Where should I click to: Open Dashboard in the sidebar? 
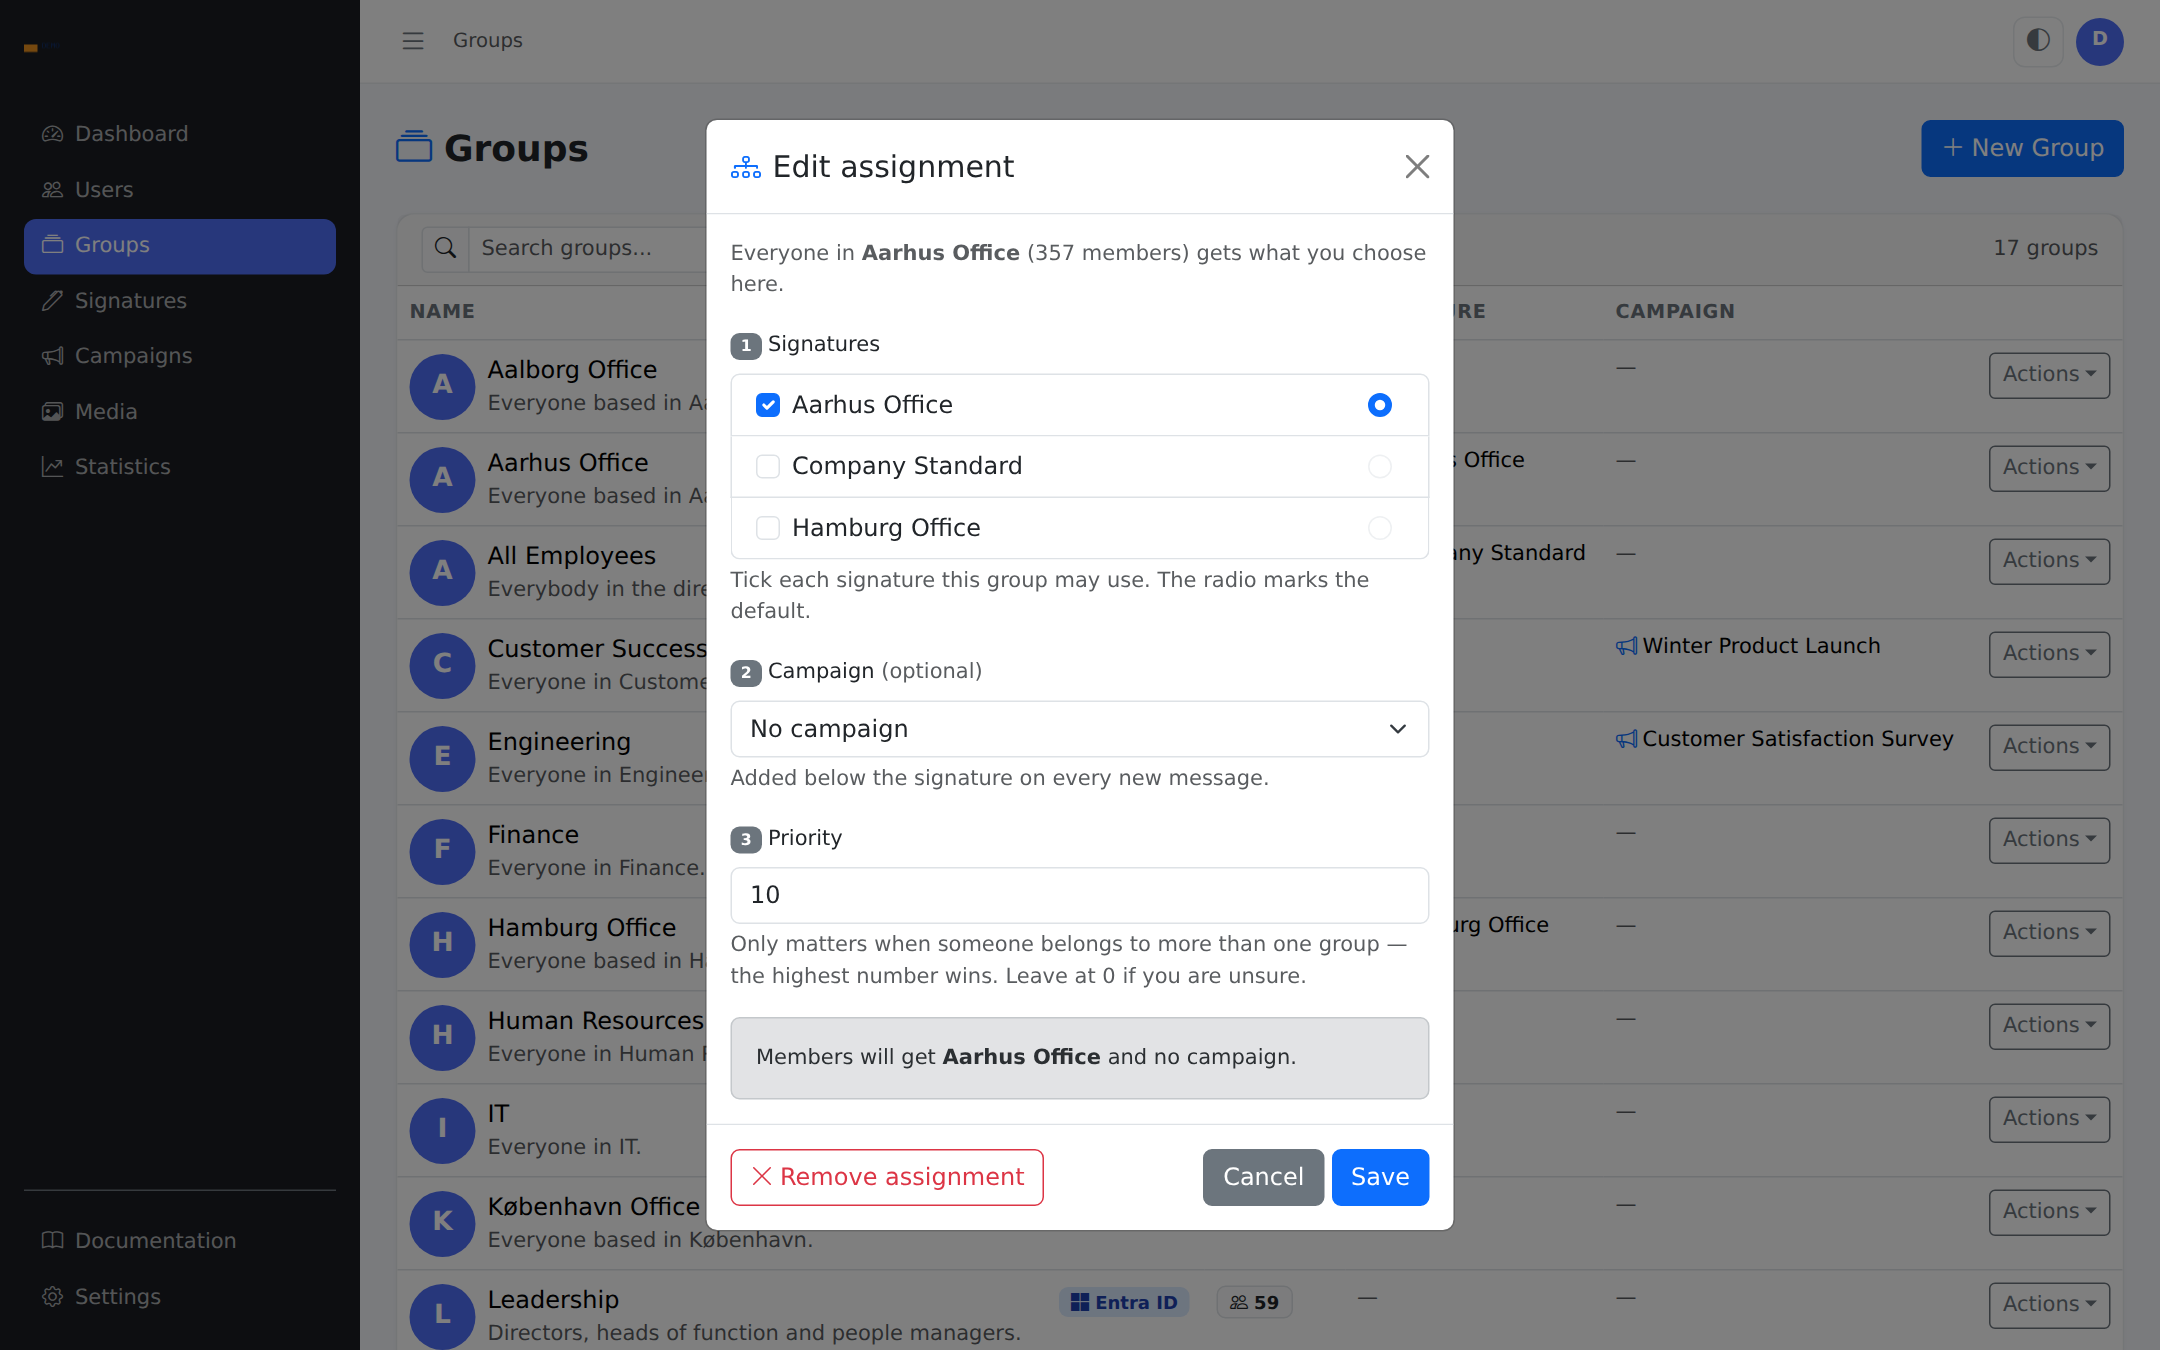point(180,134)
